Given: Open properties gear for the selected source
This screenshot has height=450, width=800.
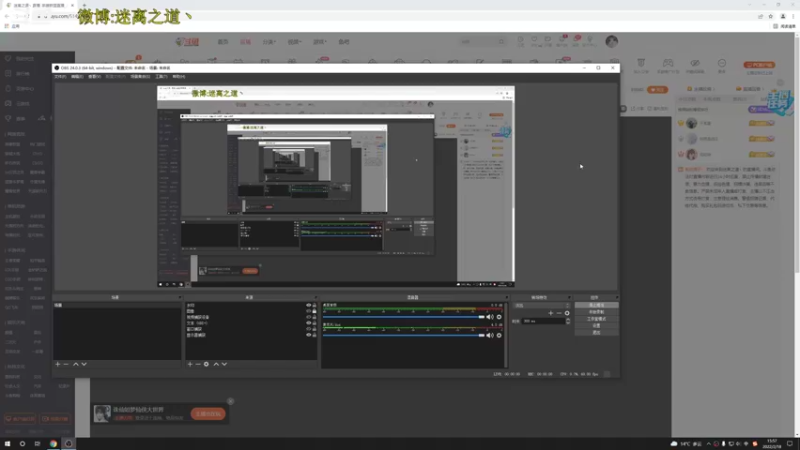Looking at the screenshot, I should pos(206,364).
